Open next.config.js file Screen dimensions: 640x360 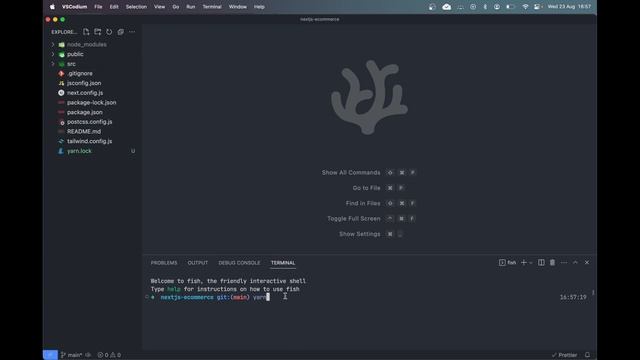85,93
